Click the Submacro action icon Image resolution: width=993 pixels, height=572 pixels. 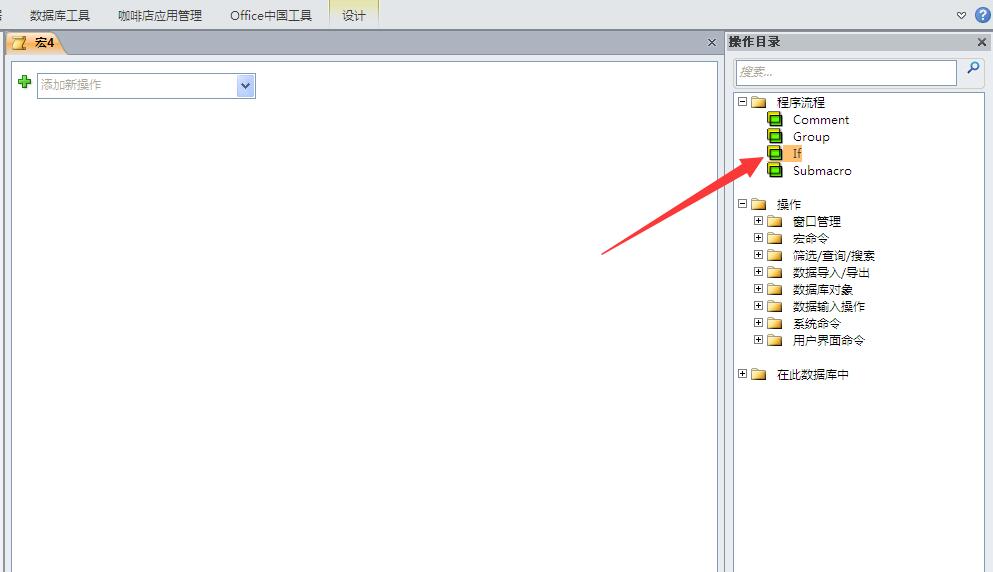point(775,170)
